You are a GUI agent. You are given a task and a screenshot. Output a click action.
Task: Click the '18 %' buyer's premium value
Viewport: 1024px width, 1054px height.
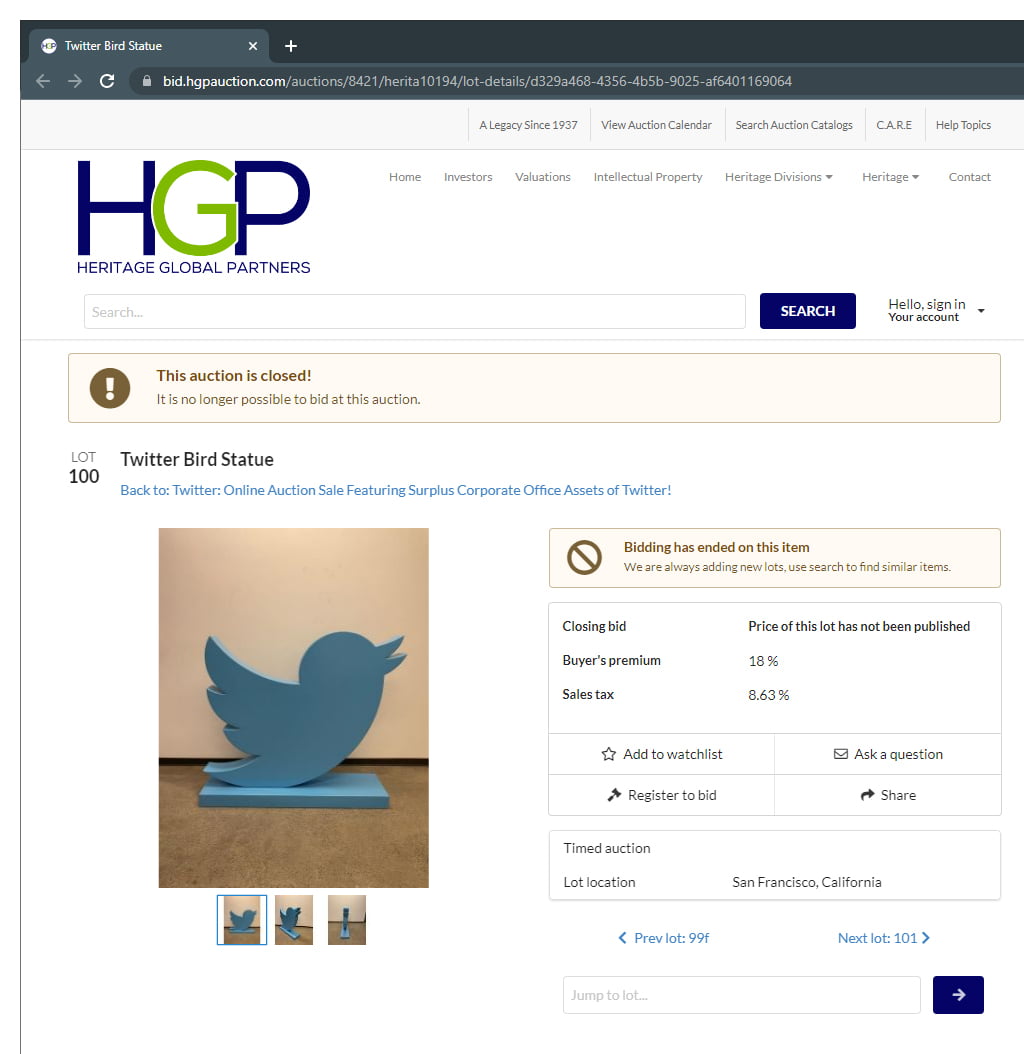tap(763, 661)
